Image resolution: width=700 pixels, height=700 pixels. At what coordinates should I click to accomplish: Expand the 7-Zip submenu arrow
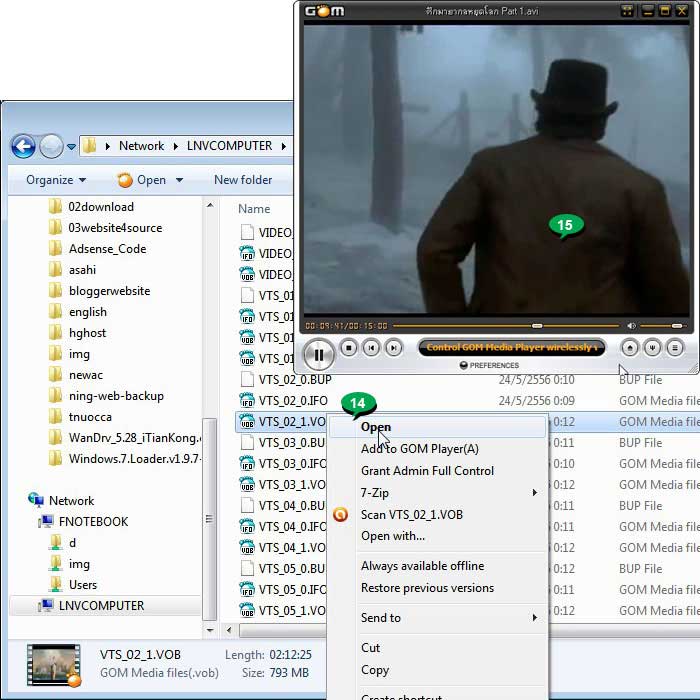coord(535,492)
